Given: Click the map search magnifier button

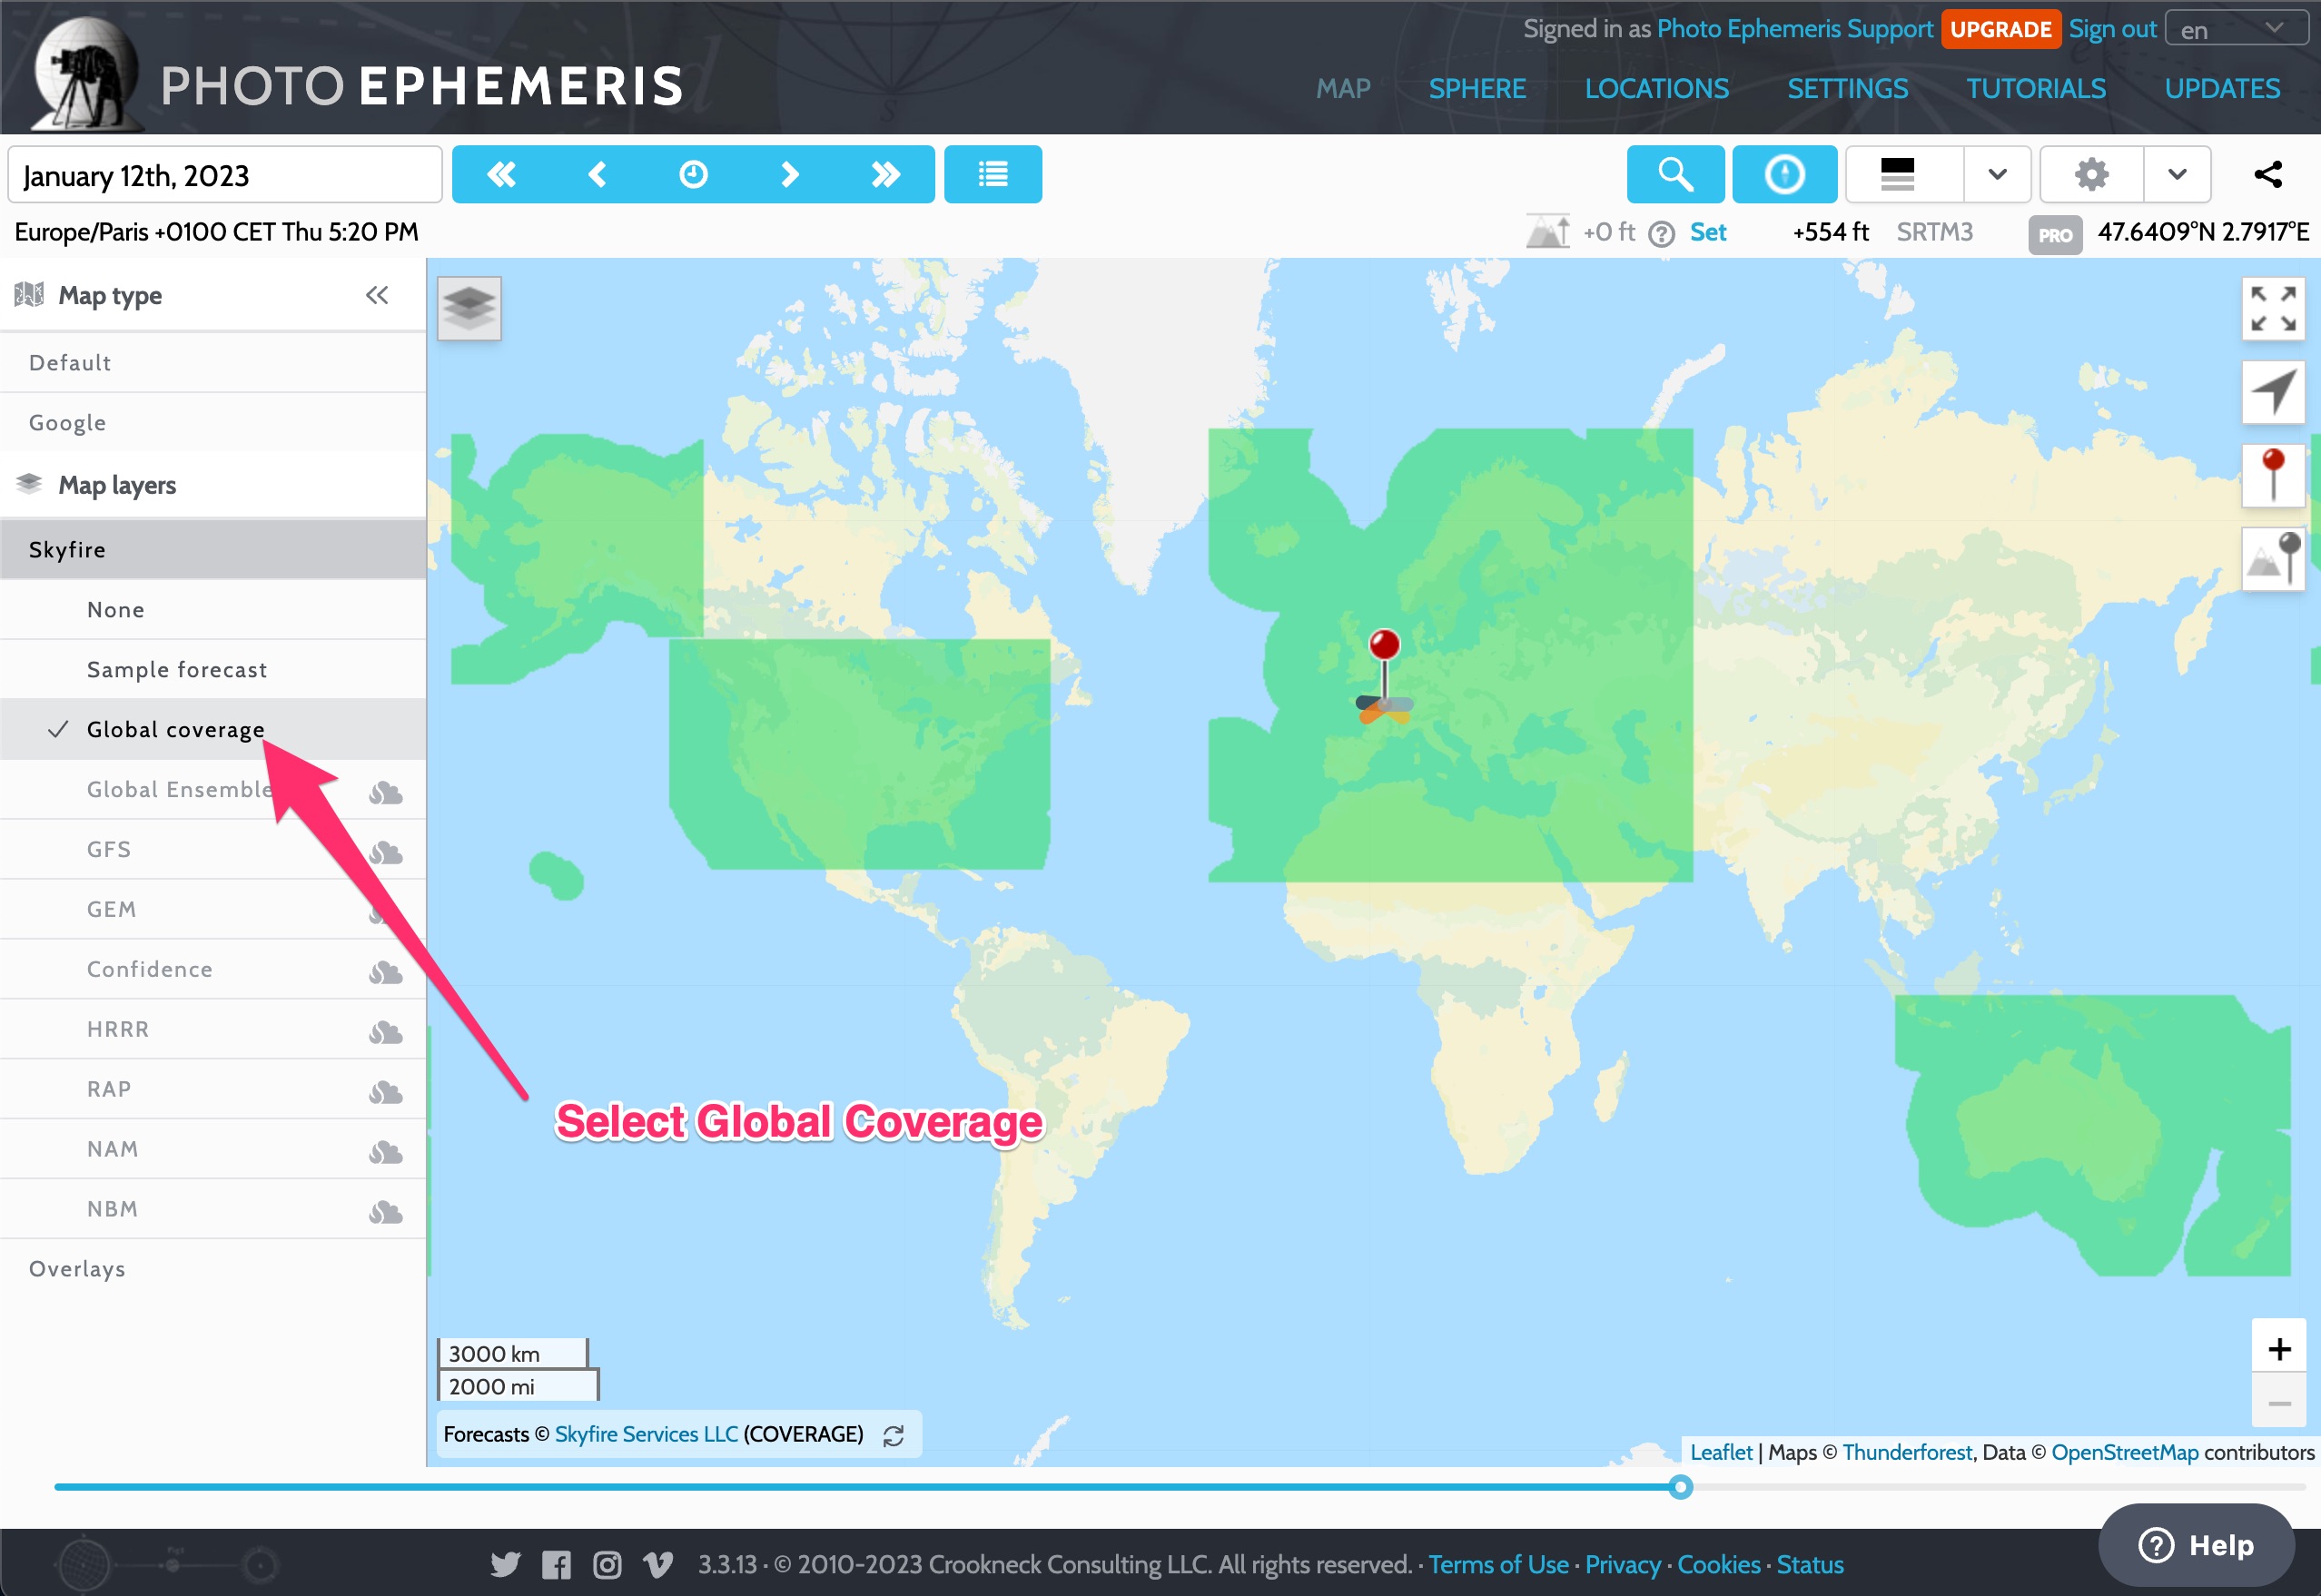Looking at the screenshot, I should 1675,174.
